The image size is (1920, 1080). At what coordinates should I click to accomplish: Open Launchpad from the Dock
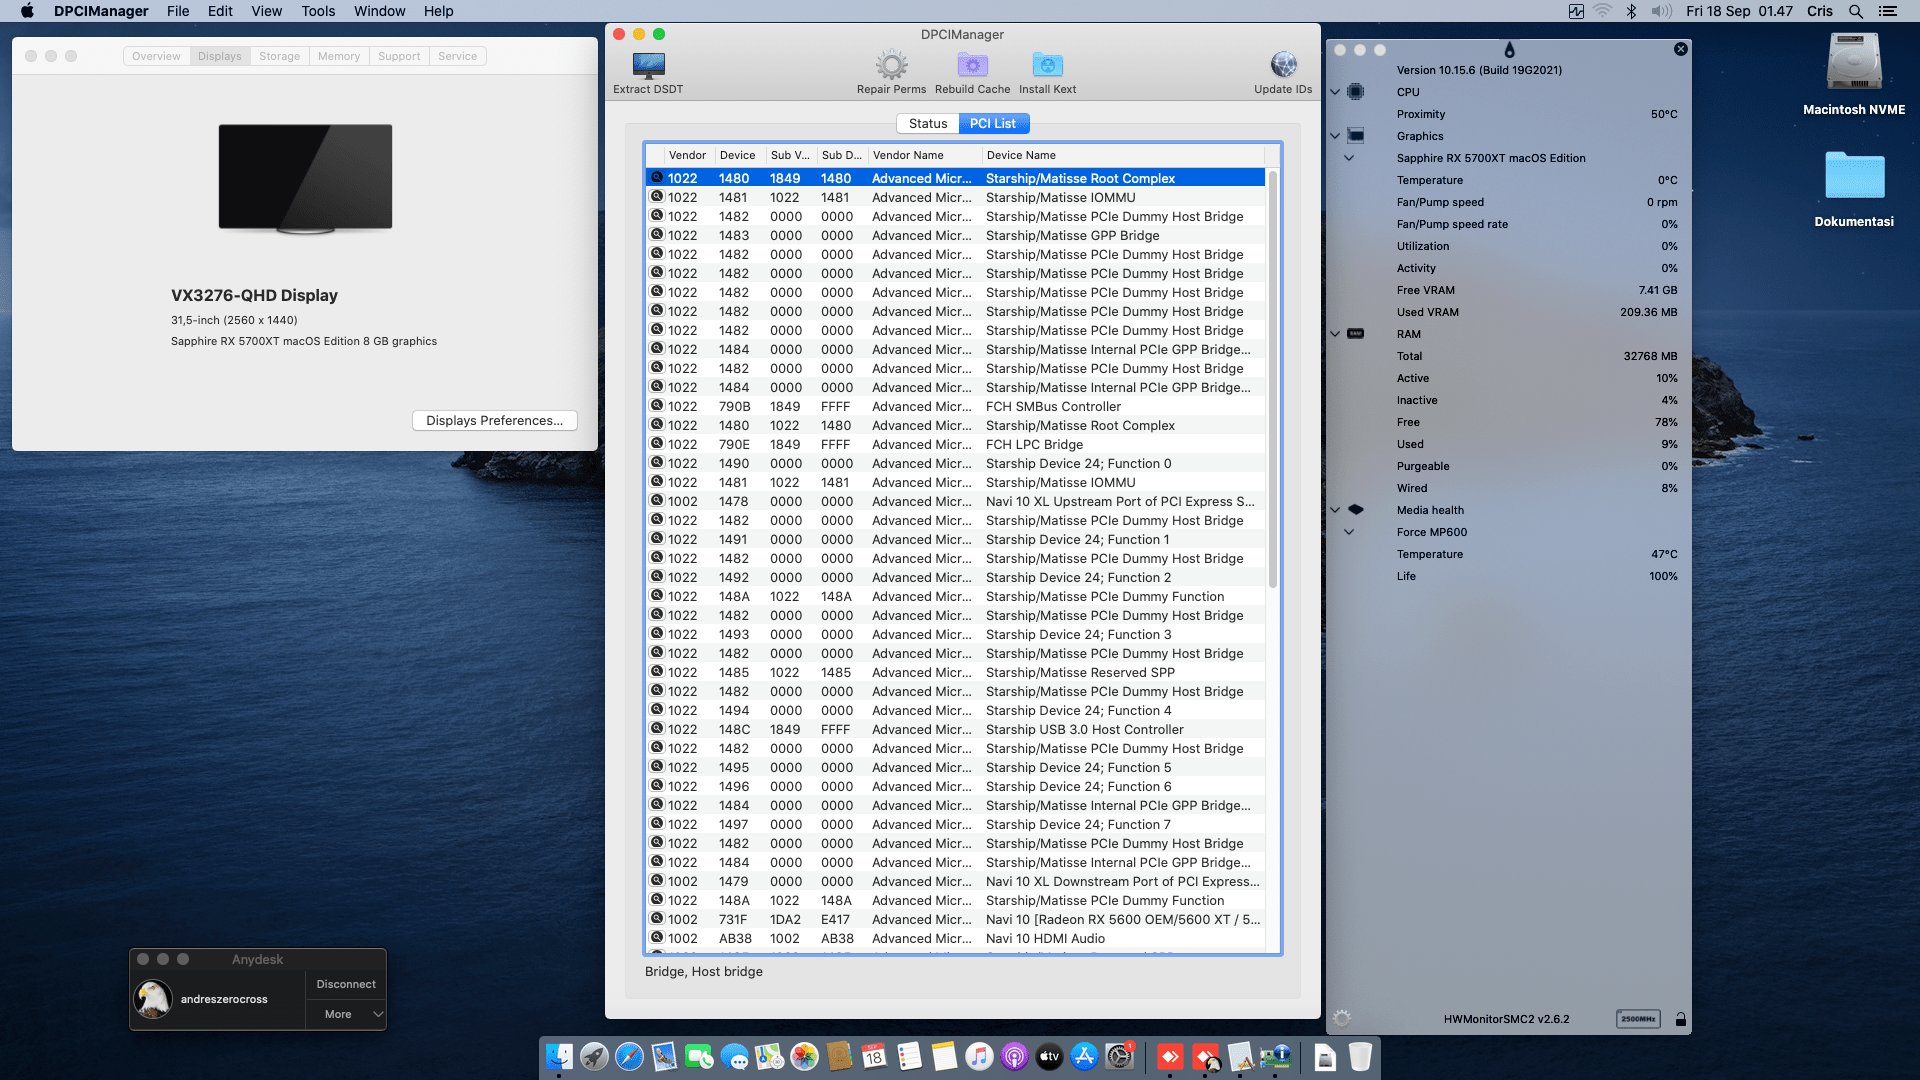[594, 1056]
